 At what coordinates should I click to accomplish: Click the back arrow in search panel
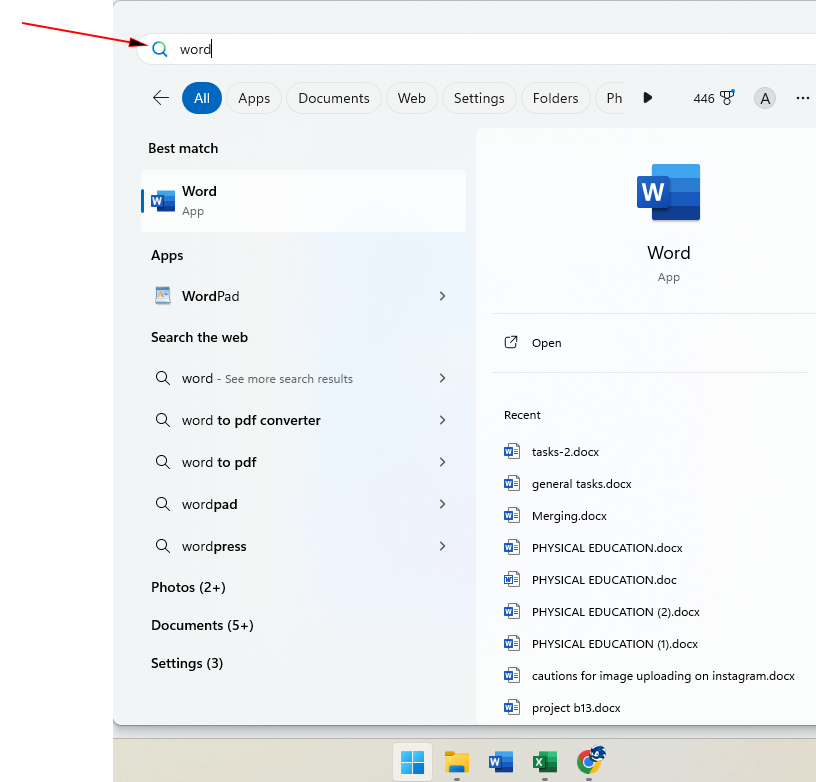click(x=160, y=98)
